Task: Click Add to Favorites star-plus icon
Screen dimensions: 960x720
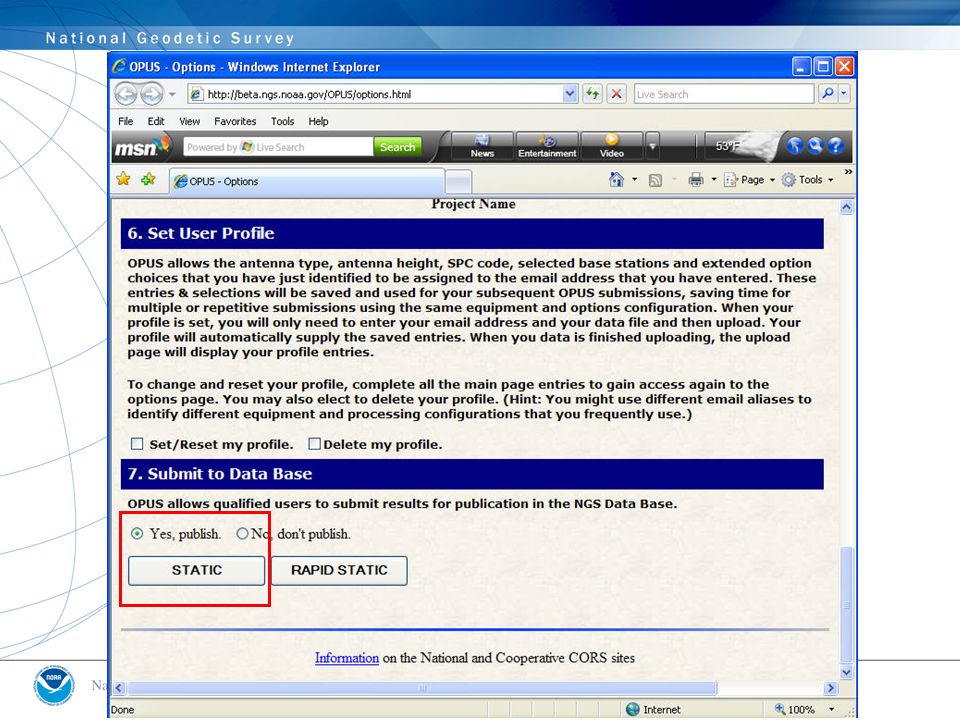Action: tap(148, 179)
